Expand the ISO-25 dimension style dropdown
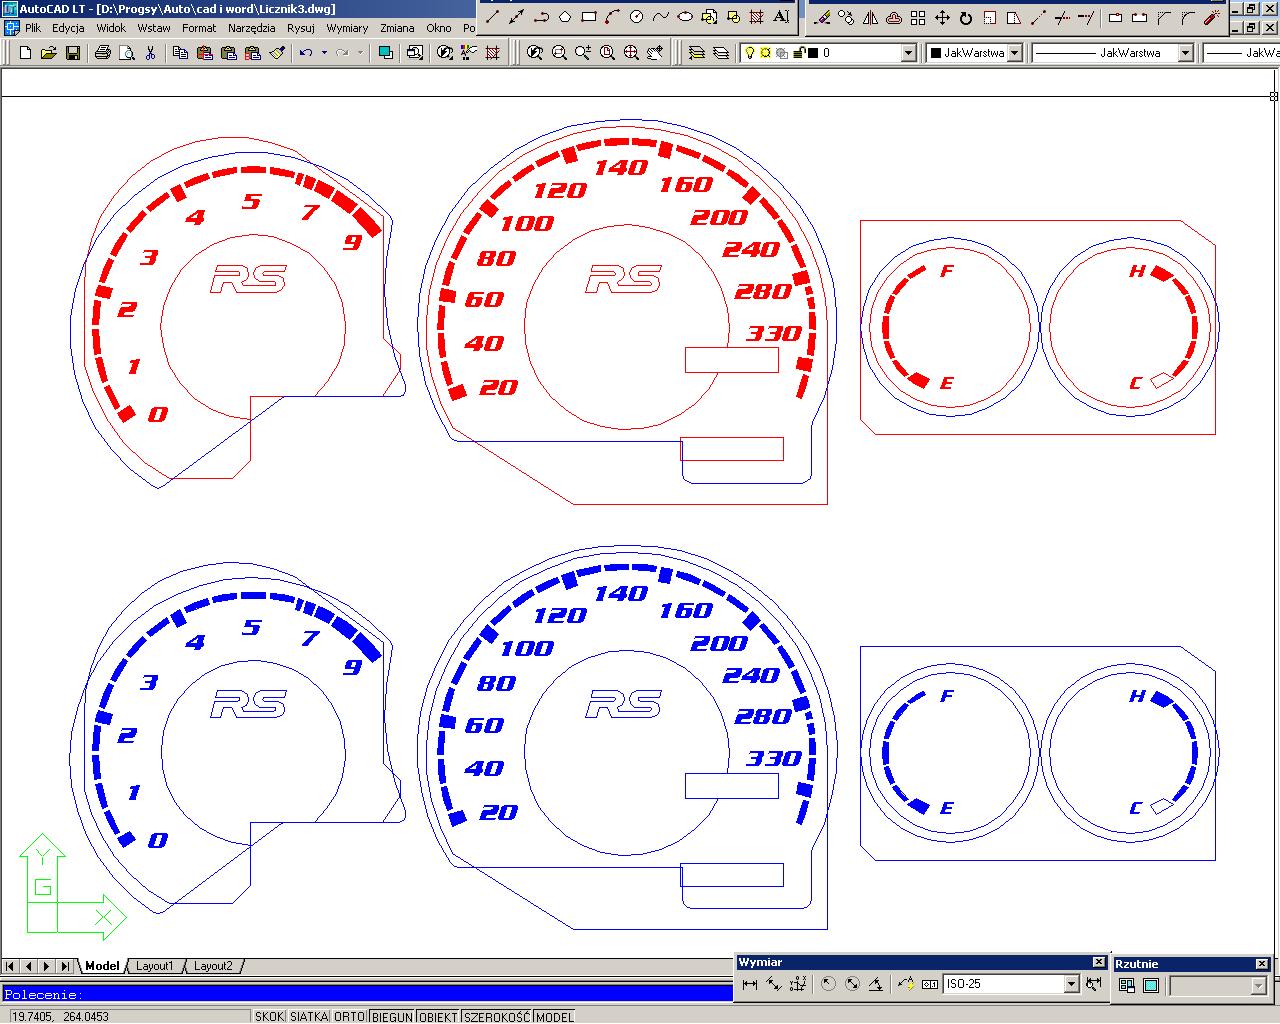The height and width of the screenshot is (1024, 1280). pos(1071,984)
